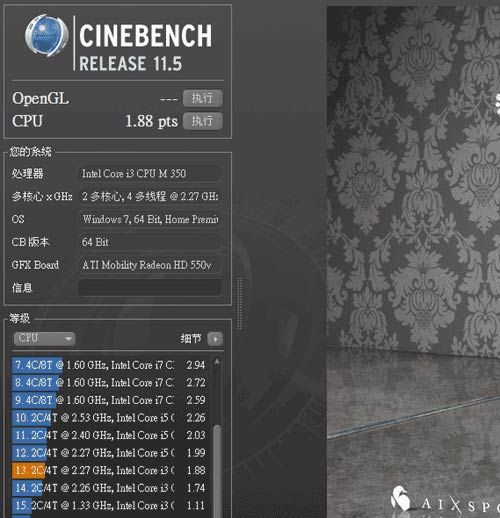Screen dimensions: 500x518
Task: Select the GFX Board field showing ATI Mobility Radeon
Action: click(150, 265)
